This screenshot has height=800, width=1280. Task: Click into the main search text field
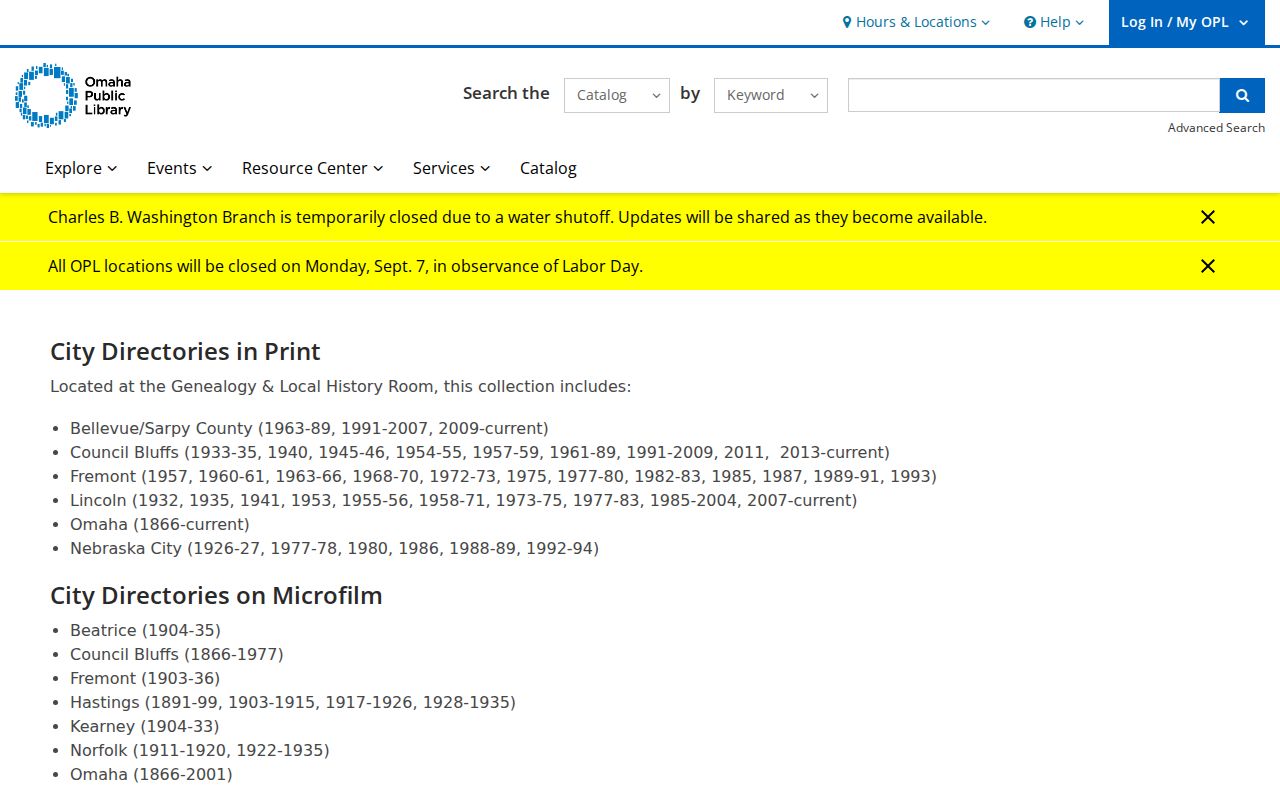pyautogui.click(x=1034, y=95)
